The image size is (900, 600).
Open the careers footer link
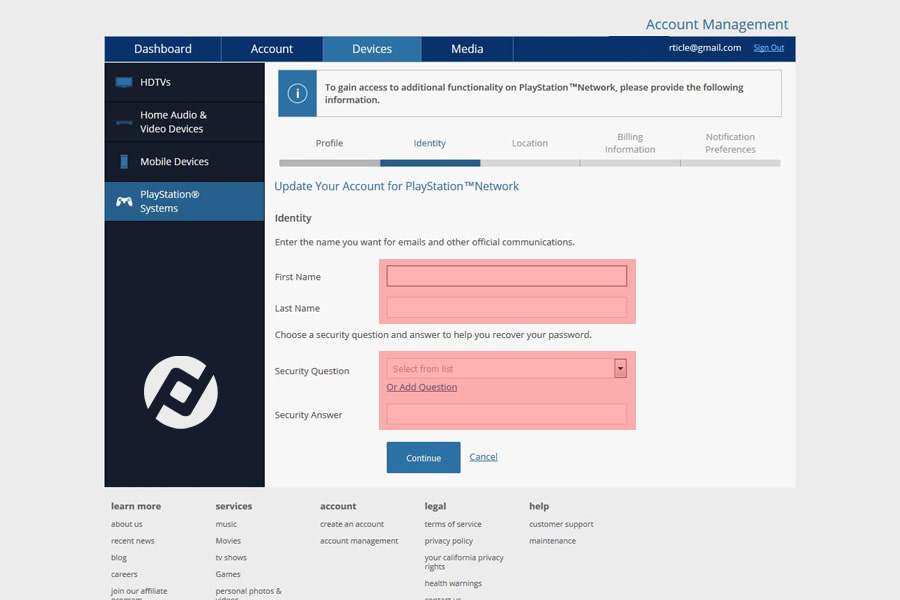125,574
